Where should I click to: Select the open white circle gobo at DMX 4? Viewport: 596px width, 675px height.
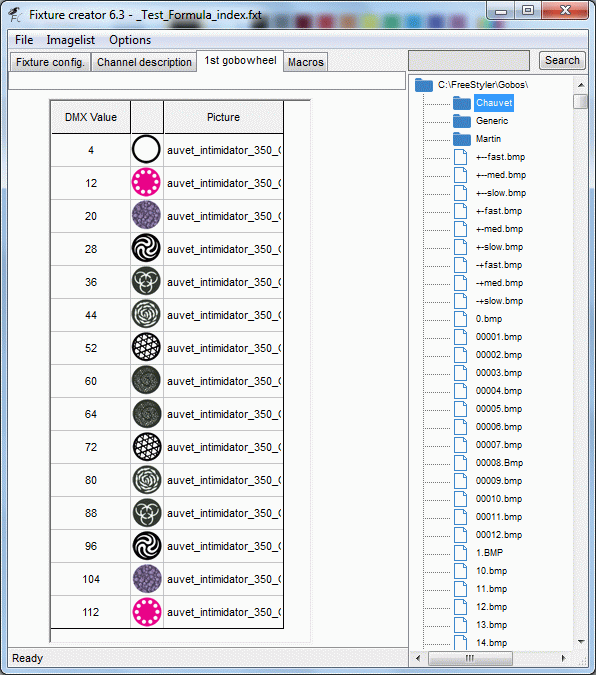click(146, 150)
